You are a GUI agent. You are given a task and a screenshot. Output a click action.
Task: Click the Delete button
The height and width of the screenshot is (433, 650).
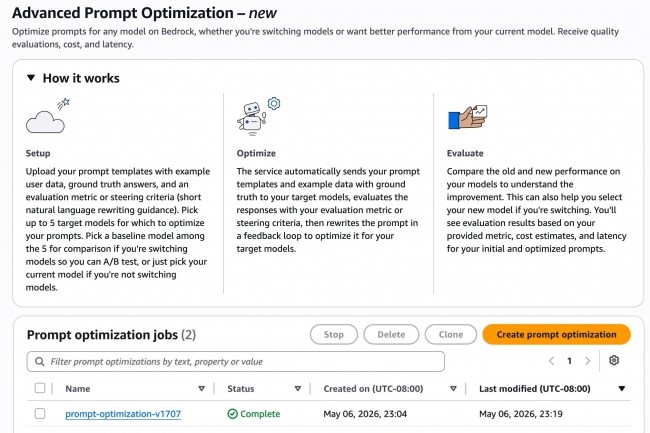pyautogui.click(x=391, y=334)
